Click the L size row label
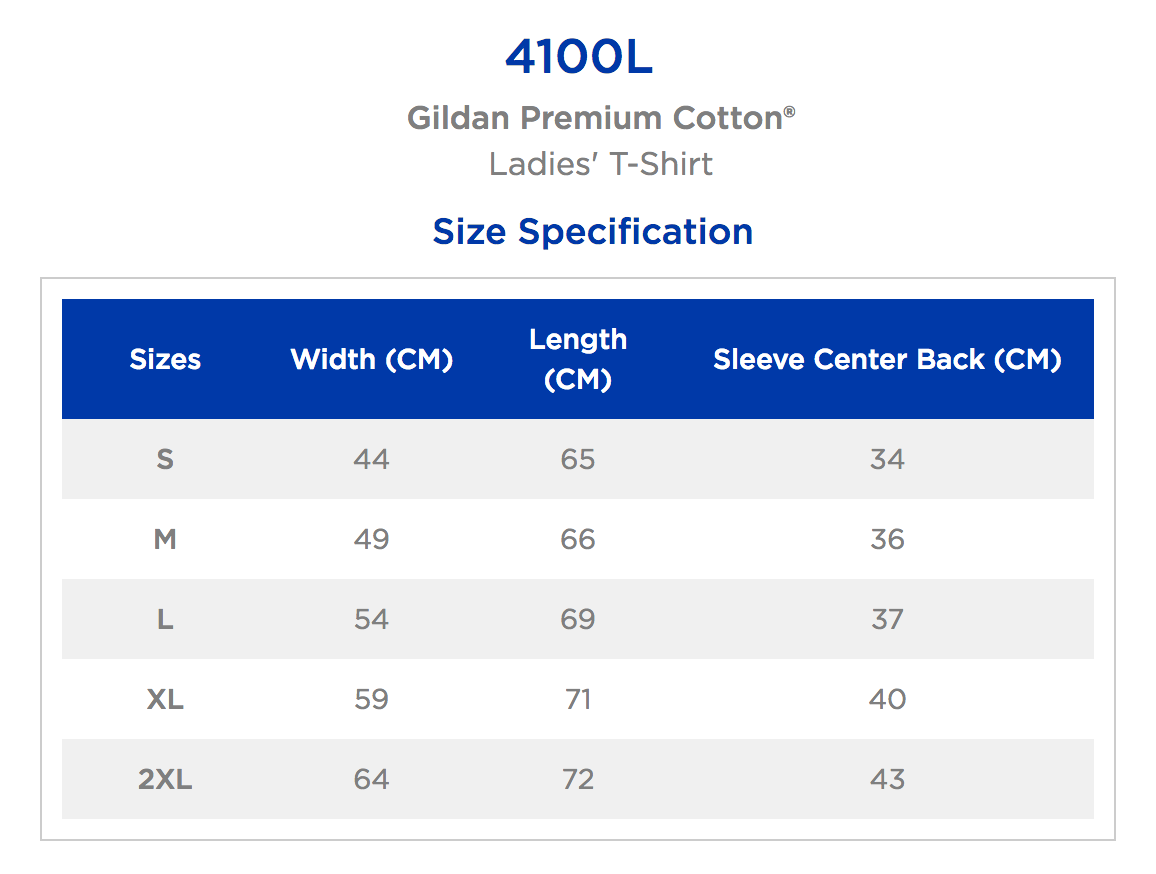 (165, 620)
